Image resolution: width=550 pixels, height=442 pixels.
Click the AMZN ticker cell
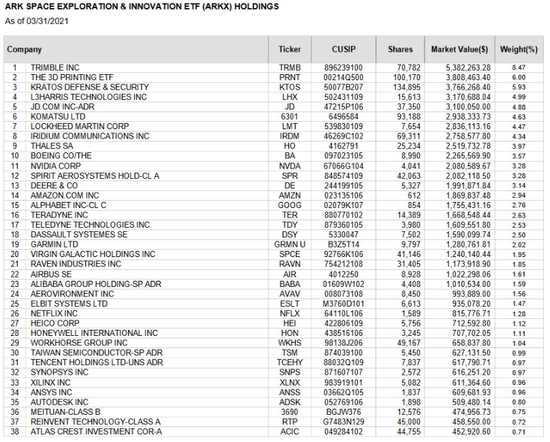290,195
